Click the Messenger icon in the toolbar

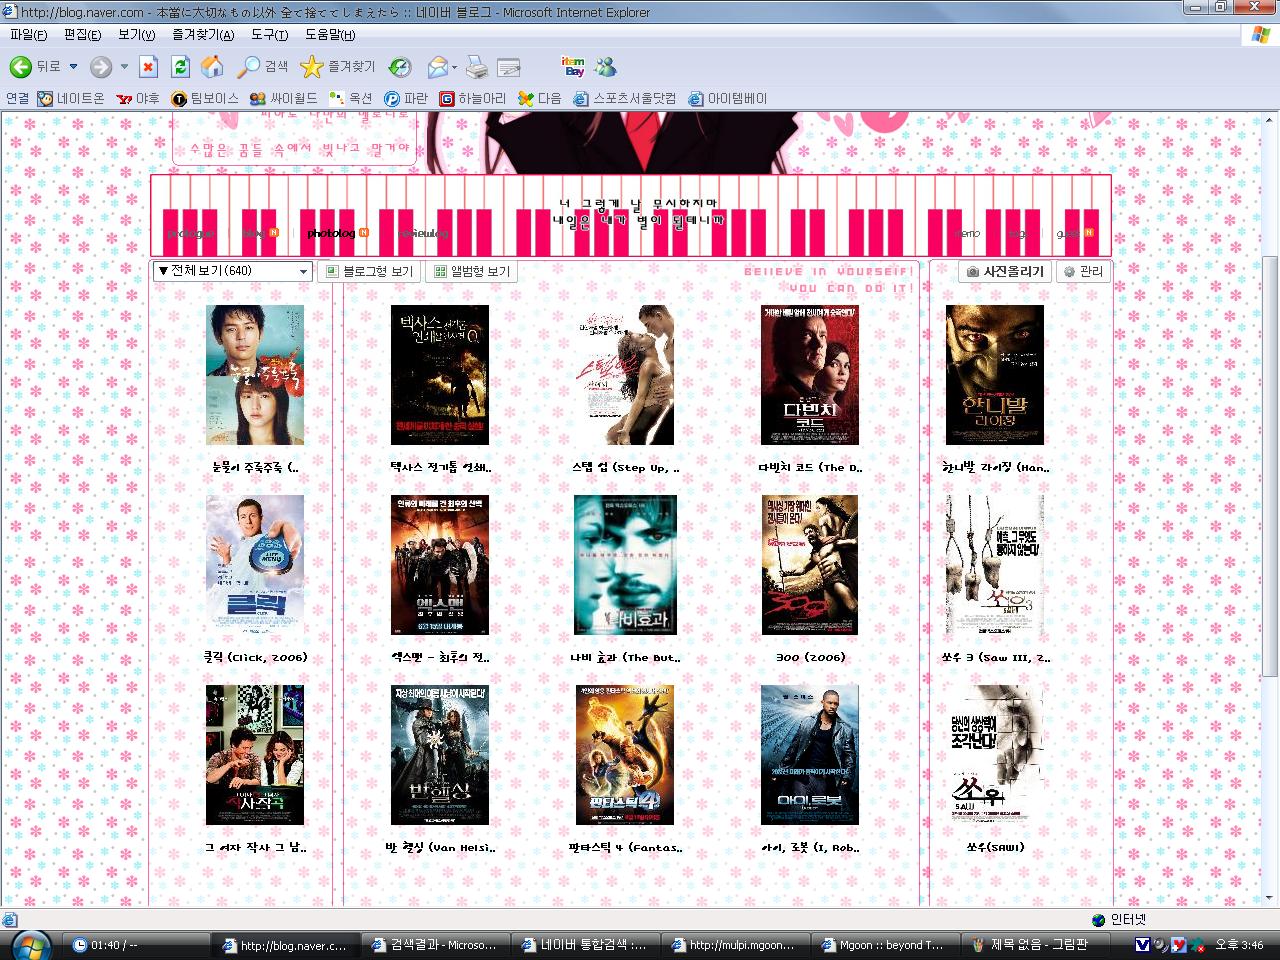point(605,67)
